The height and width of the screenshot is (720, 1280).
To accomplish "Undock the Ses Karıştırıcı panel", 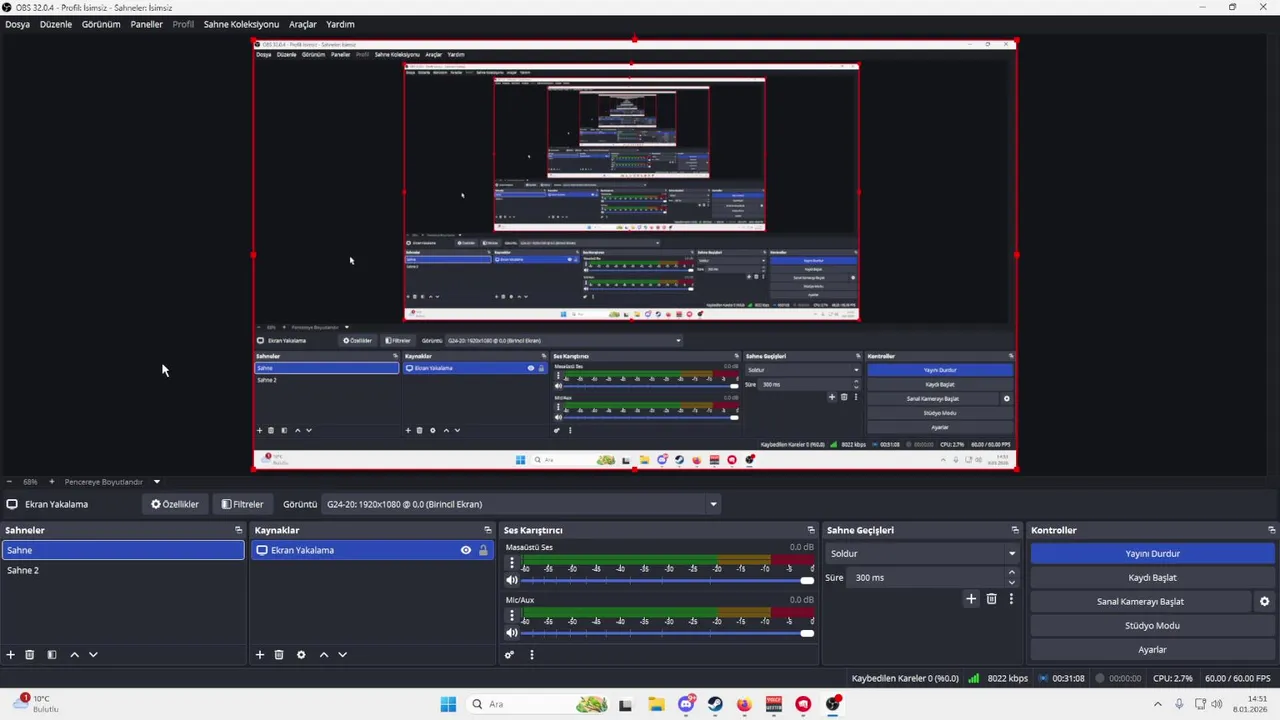I will (x=811, y=530).
